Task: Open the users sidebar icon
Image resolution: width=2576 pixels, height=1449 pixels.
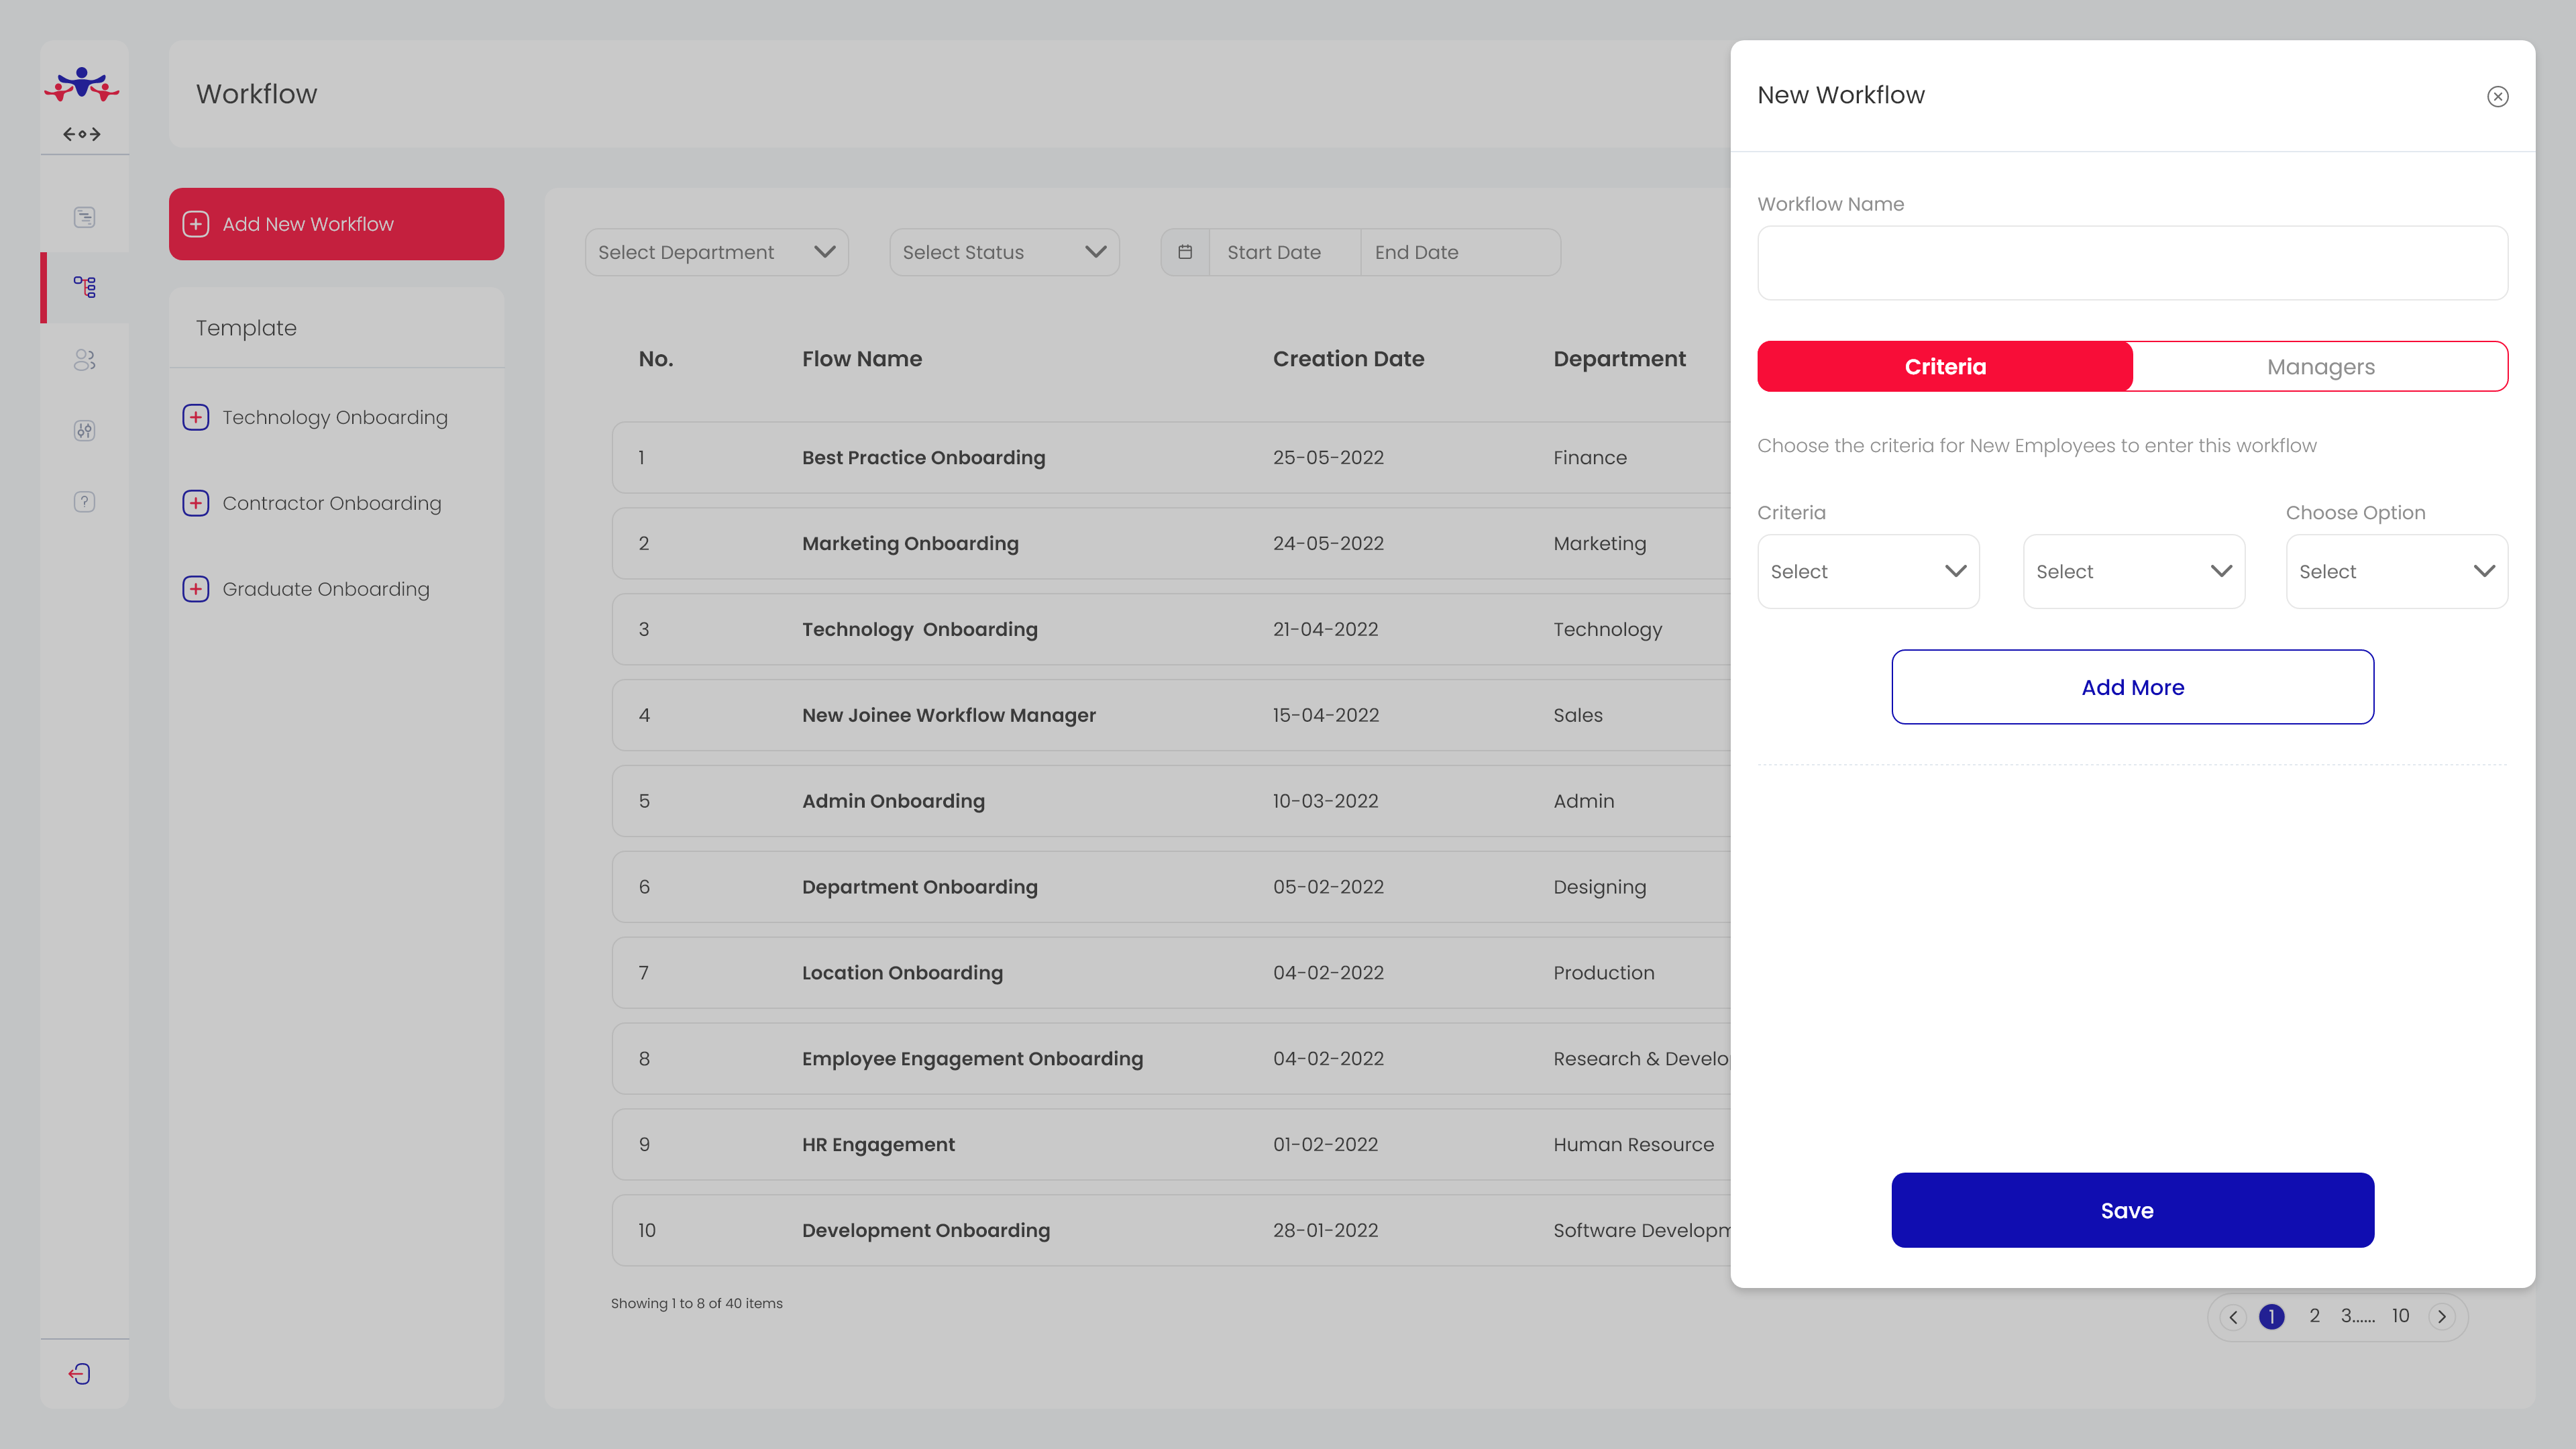Action: pyautogui.click(x=85, y=360)
